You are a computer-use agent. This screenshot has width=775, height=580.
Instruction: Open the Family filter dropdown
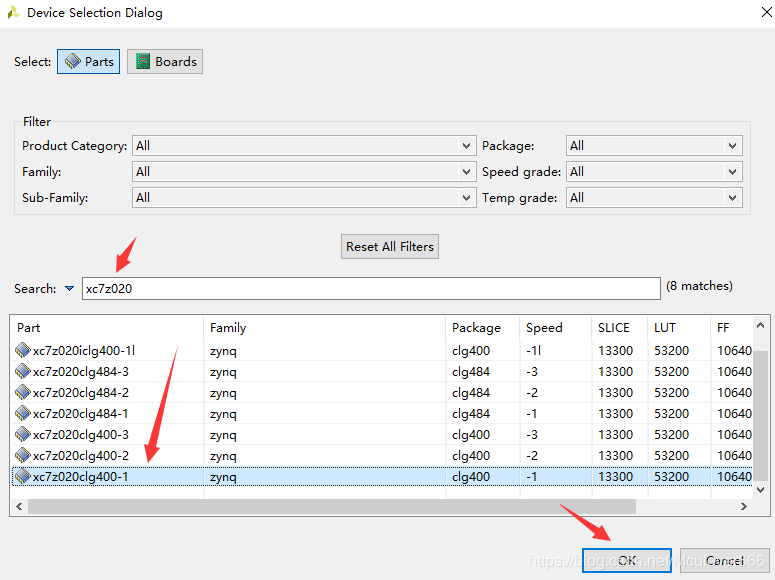click(304, 172)
